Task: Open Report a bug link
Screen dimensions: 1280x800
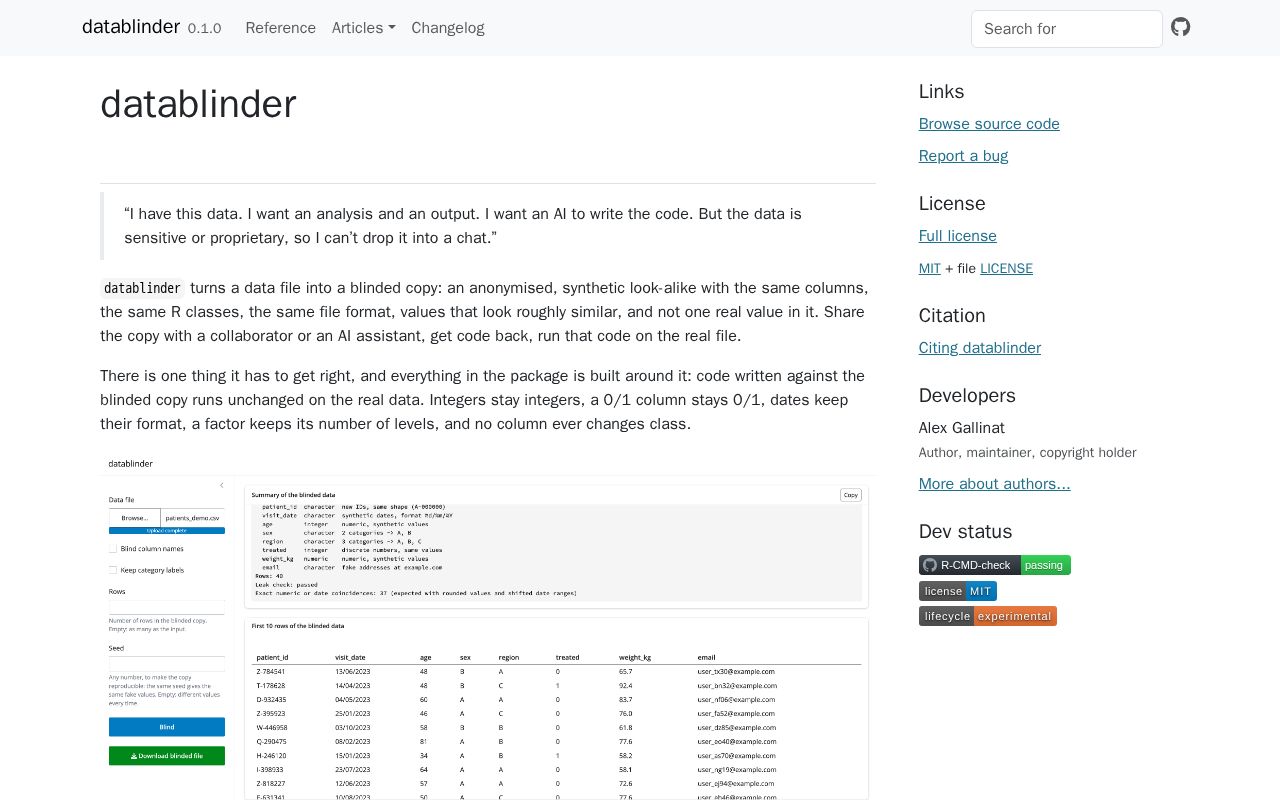Action: [x=963, y=156]
